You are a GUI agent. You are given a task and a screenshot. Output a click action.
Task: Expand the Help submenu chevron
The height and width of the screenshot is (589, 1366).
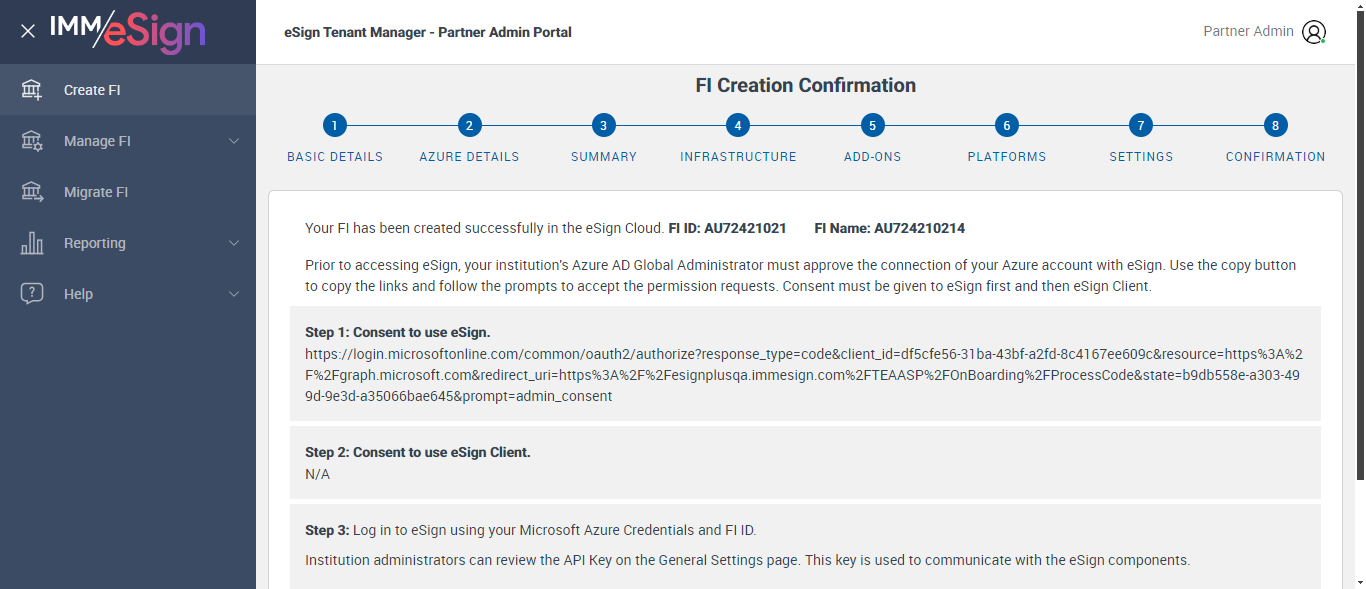[x=234, y=294]
